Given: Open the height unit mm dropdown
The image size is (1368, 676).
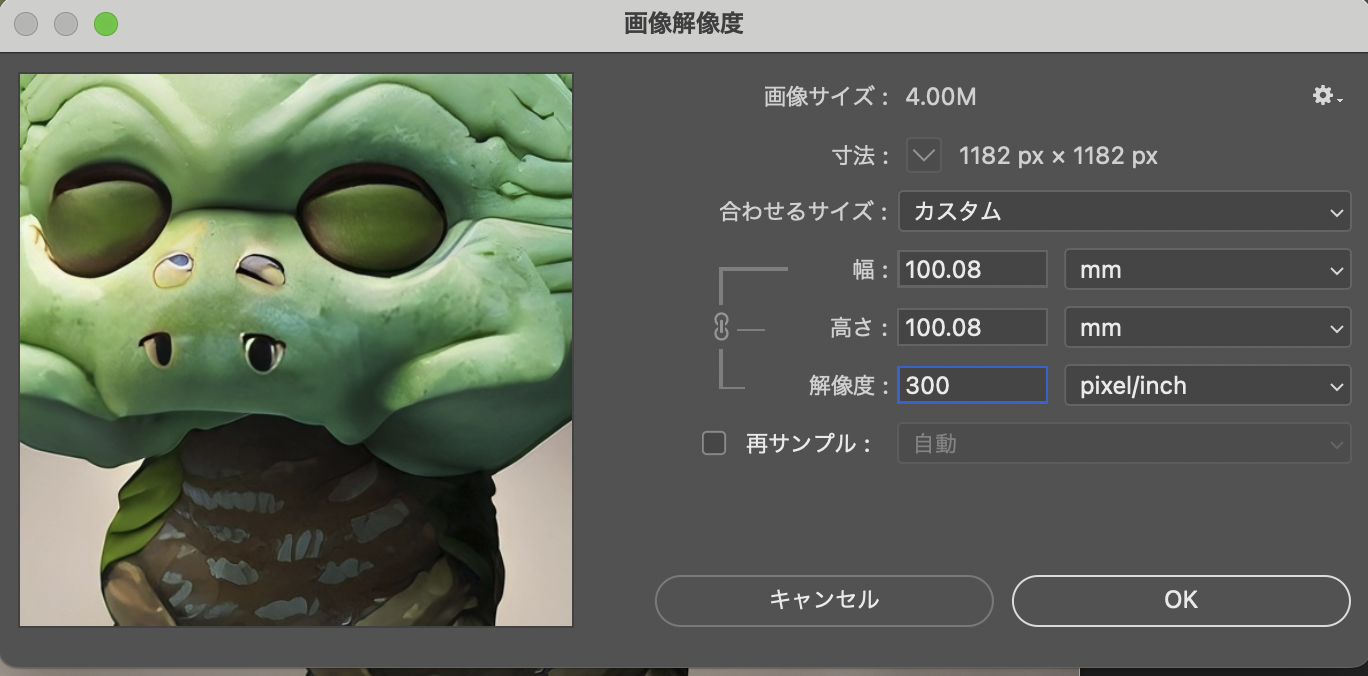Looking at the screenshot, I should click(1207, 327).
